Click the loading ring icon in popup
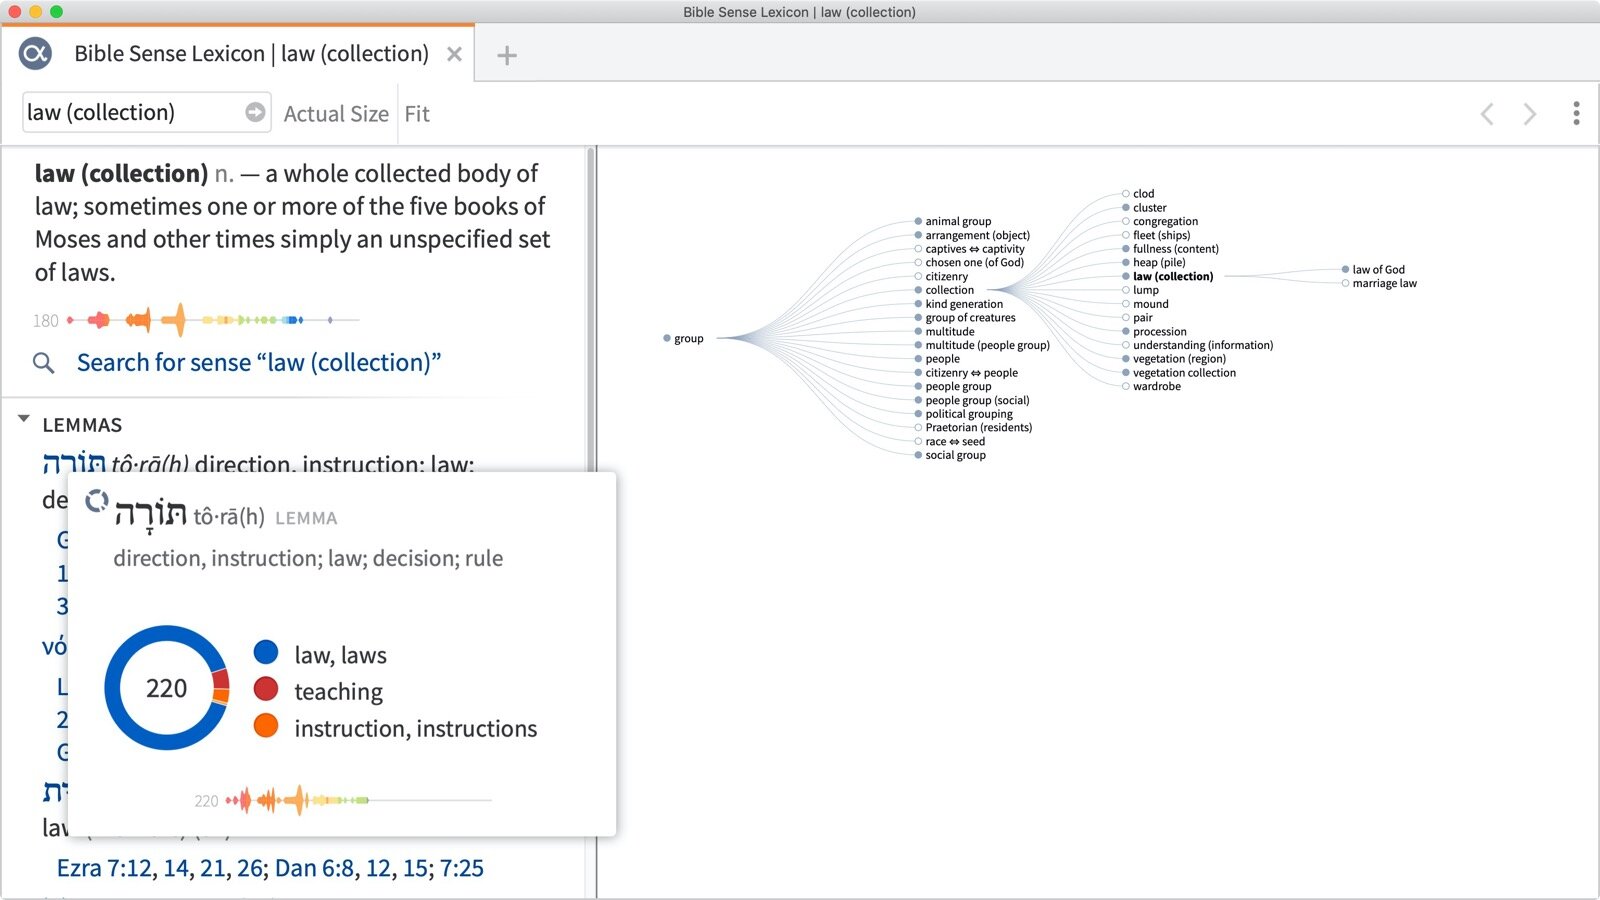 pos(97,501)
